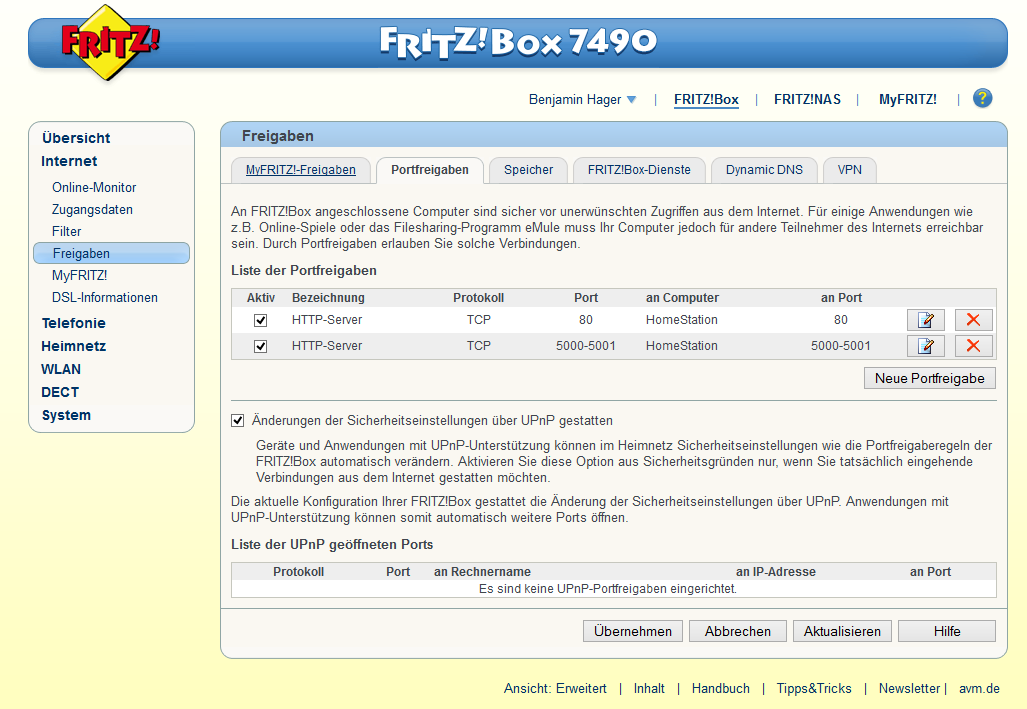Delete the 5000-5001 HTTP-Server rule
The height and width of the screenshot is (709, 1027).
[x=973, y=346]
